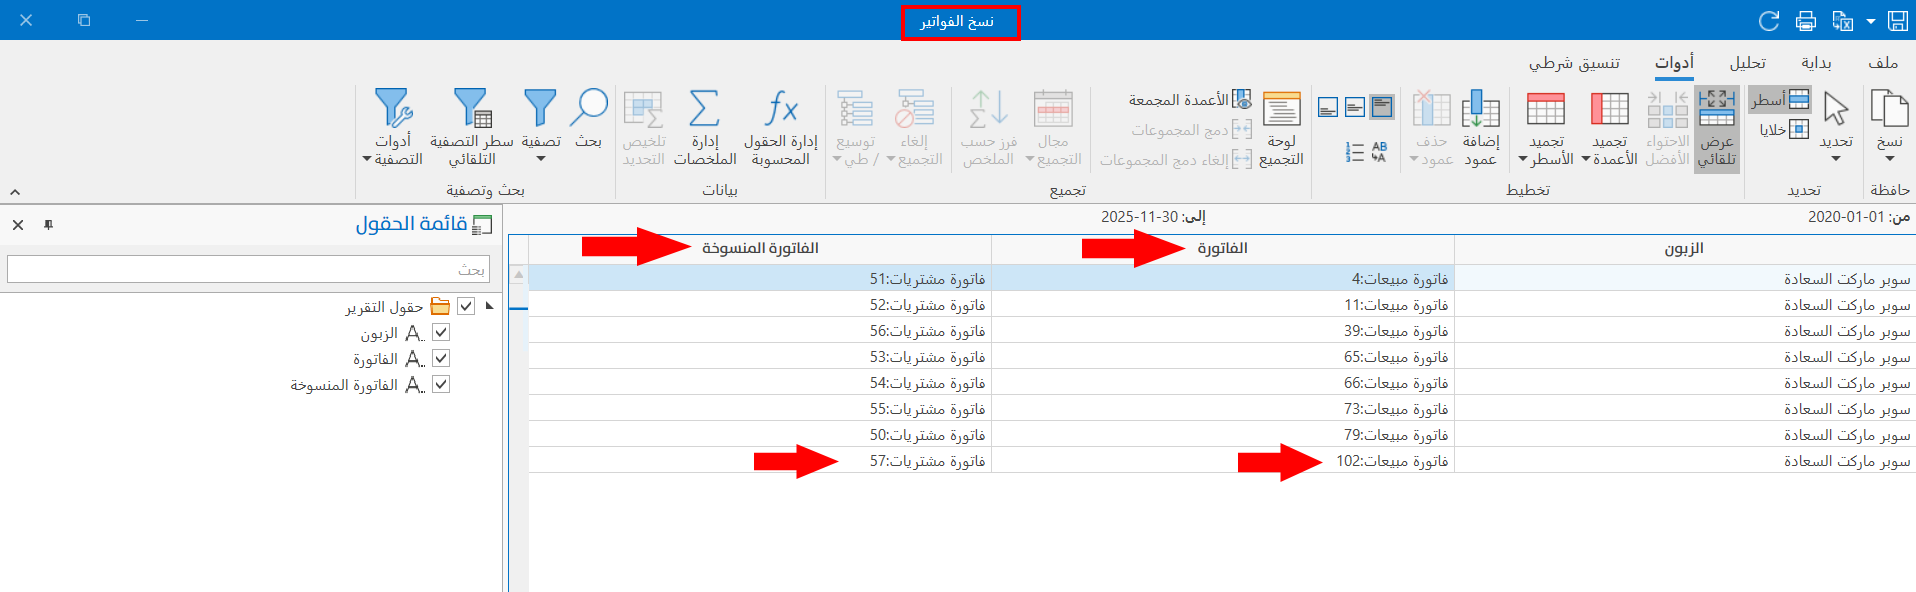Switch to the تحليل (Analysis) tab

(x=1748, y=62)
